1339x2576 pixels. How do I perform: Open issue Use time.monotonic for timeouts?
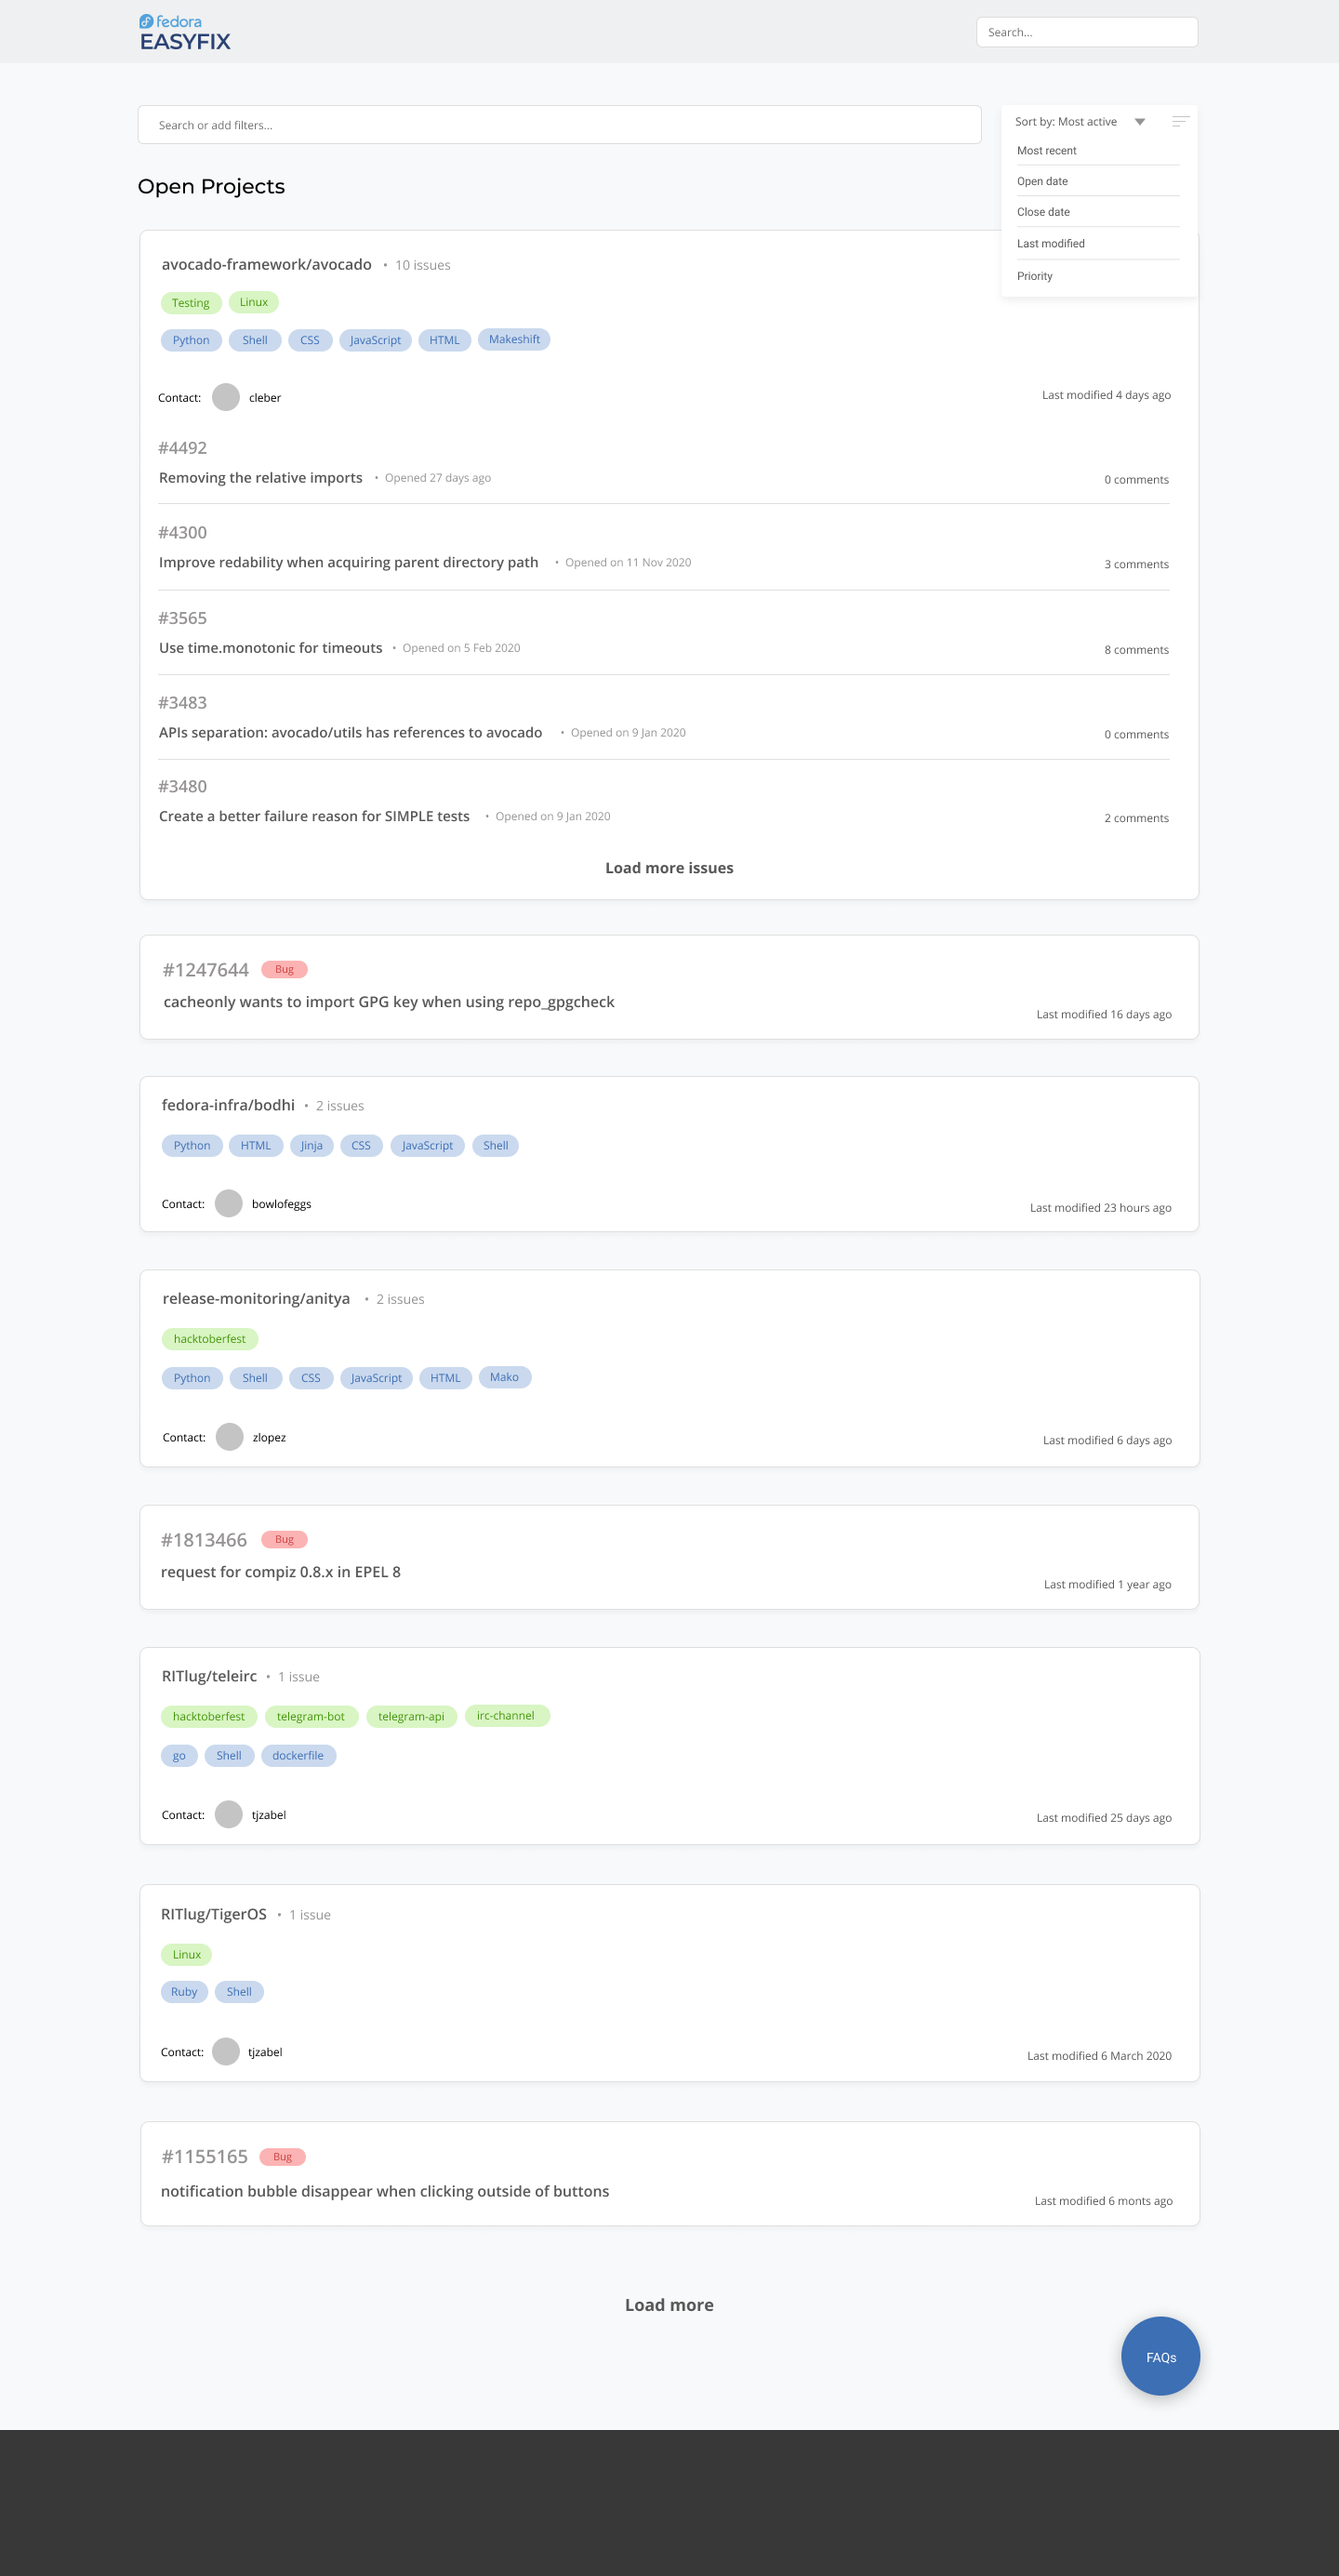270,648
